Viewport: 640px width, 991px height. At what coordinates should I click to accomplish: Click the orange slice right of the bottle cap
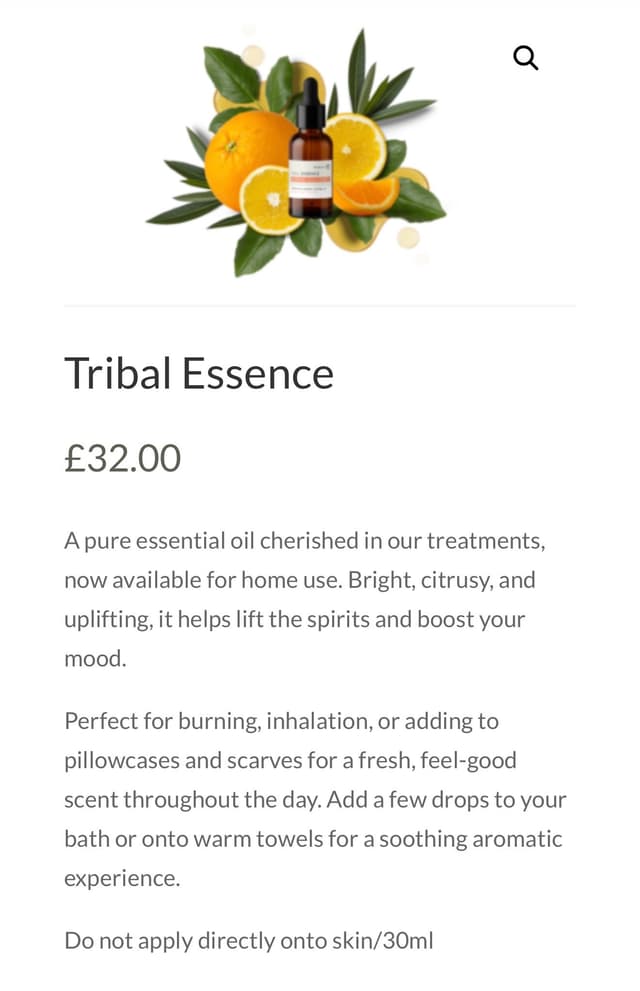(357, 146)
